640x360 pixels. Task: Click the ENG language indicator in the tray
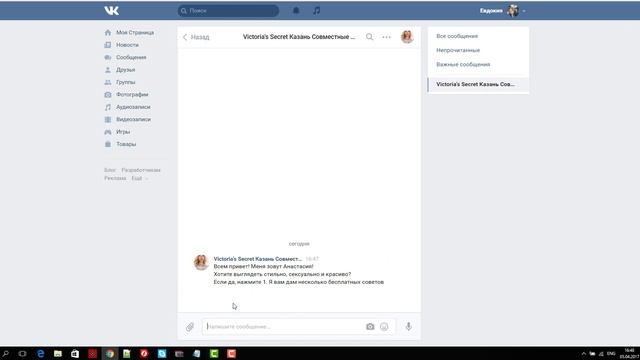coord(611,353)
